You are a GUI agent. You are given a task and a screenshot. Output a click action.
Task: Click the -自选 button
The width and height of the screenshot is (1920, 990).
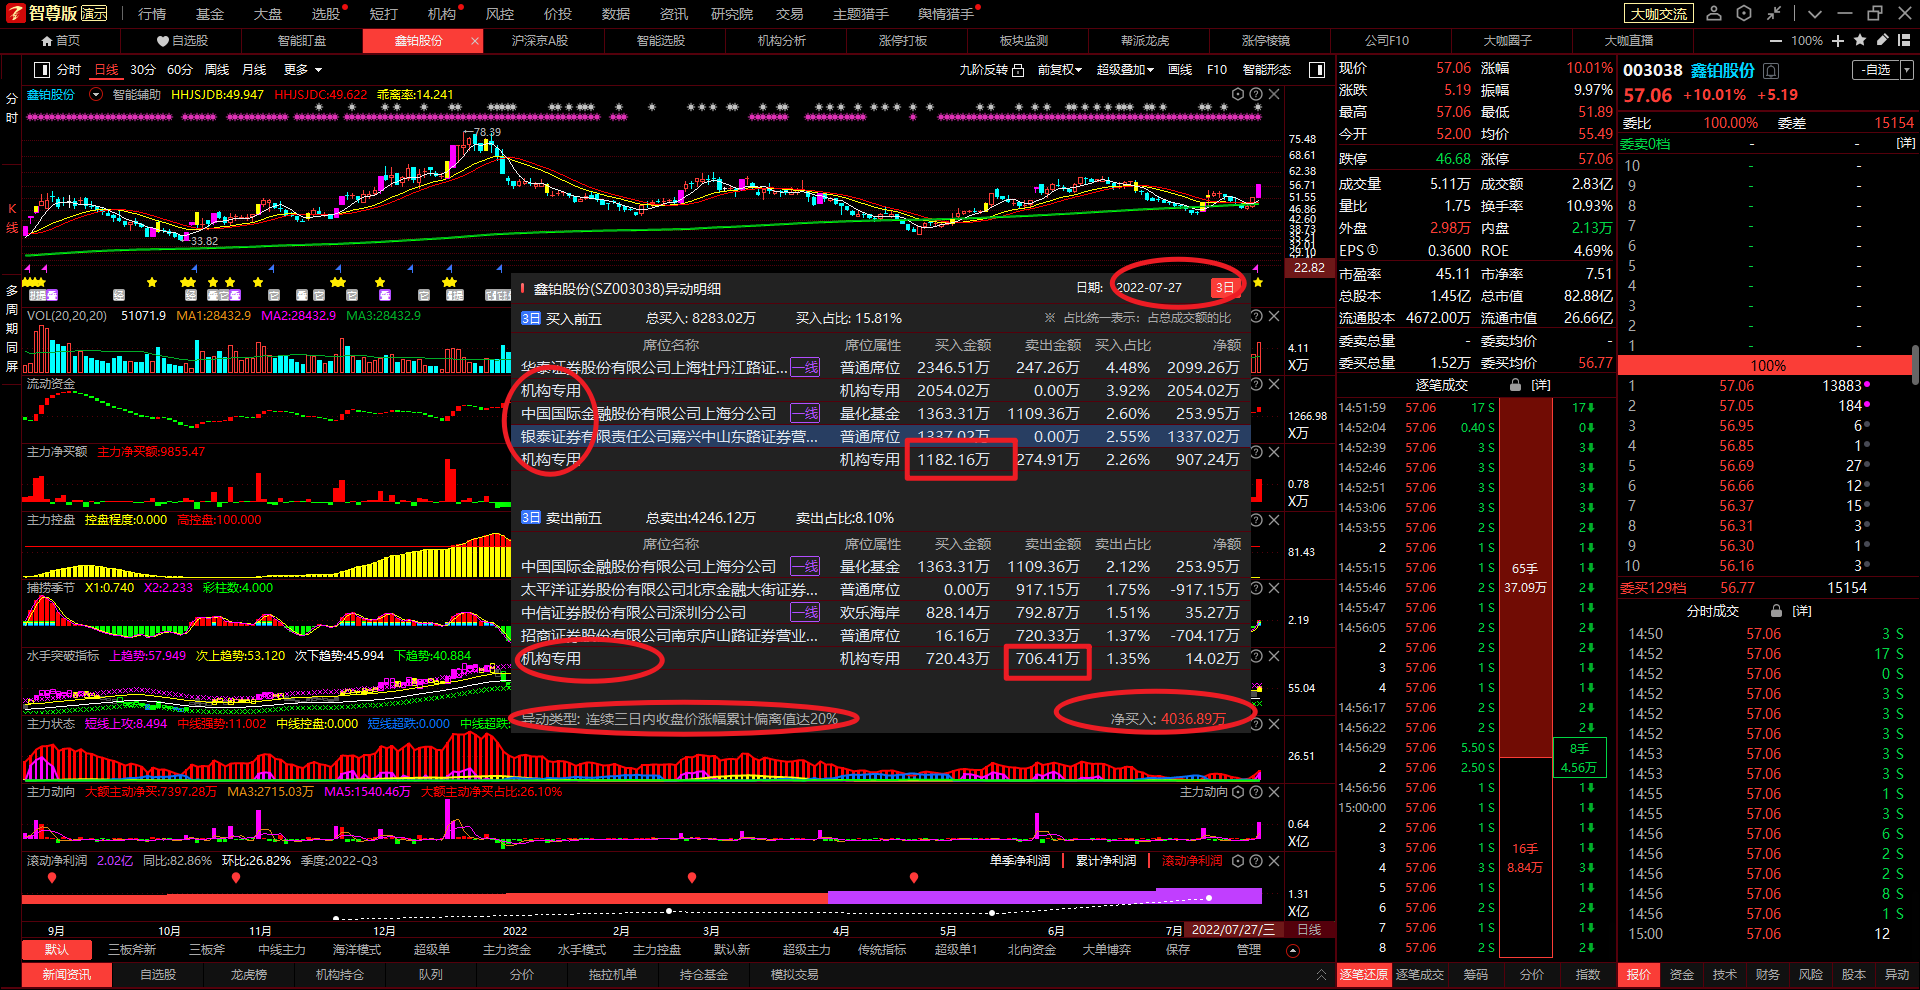1876,70
